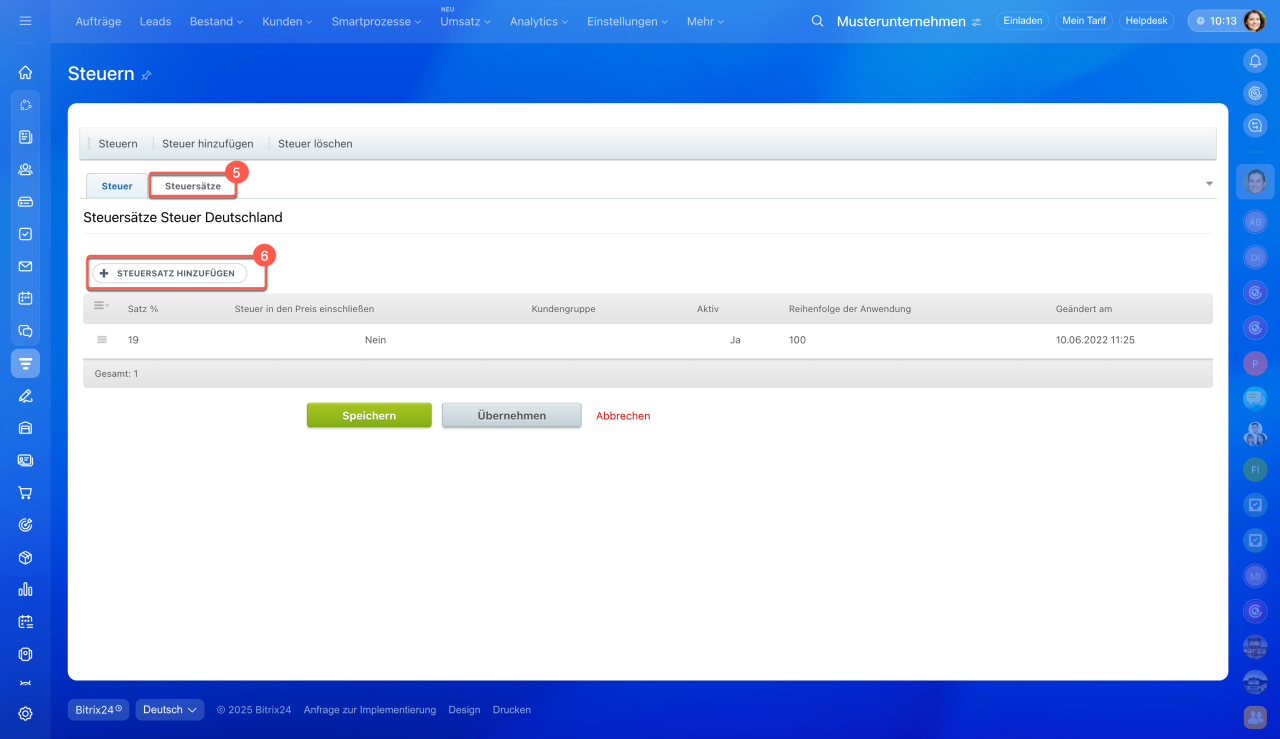Open the settings gear icon in sidebar
This screenshot has height=739, width=1280.
click(25, 713)
